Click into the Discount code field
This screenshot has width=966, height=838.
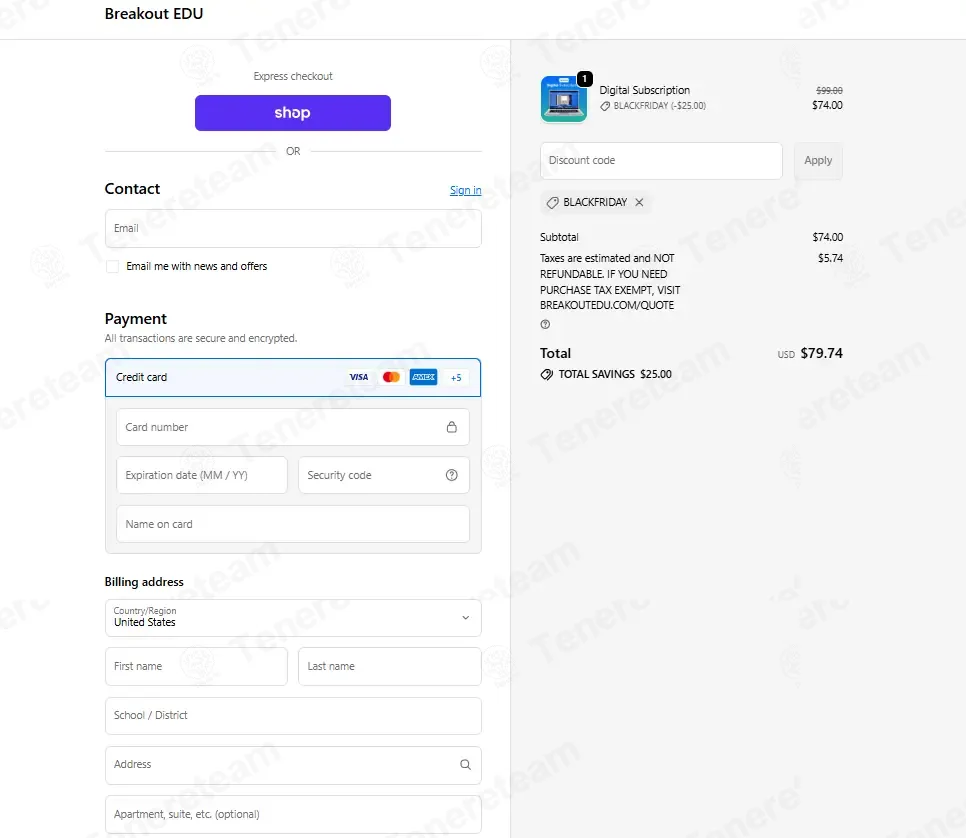pyautogui.click(x=661, y=160)
